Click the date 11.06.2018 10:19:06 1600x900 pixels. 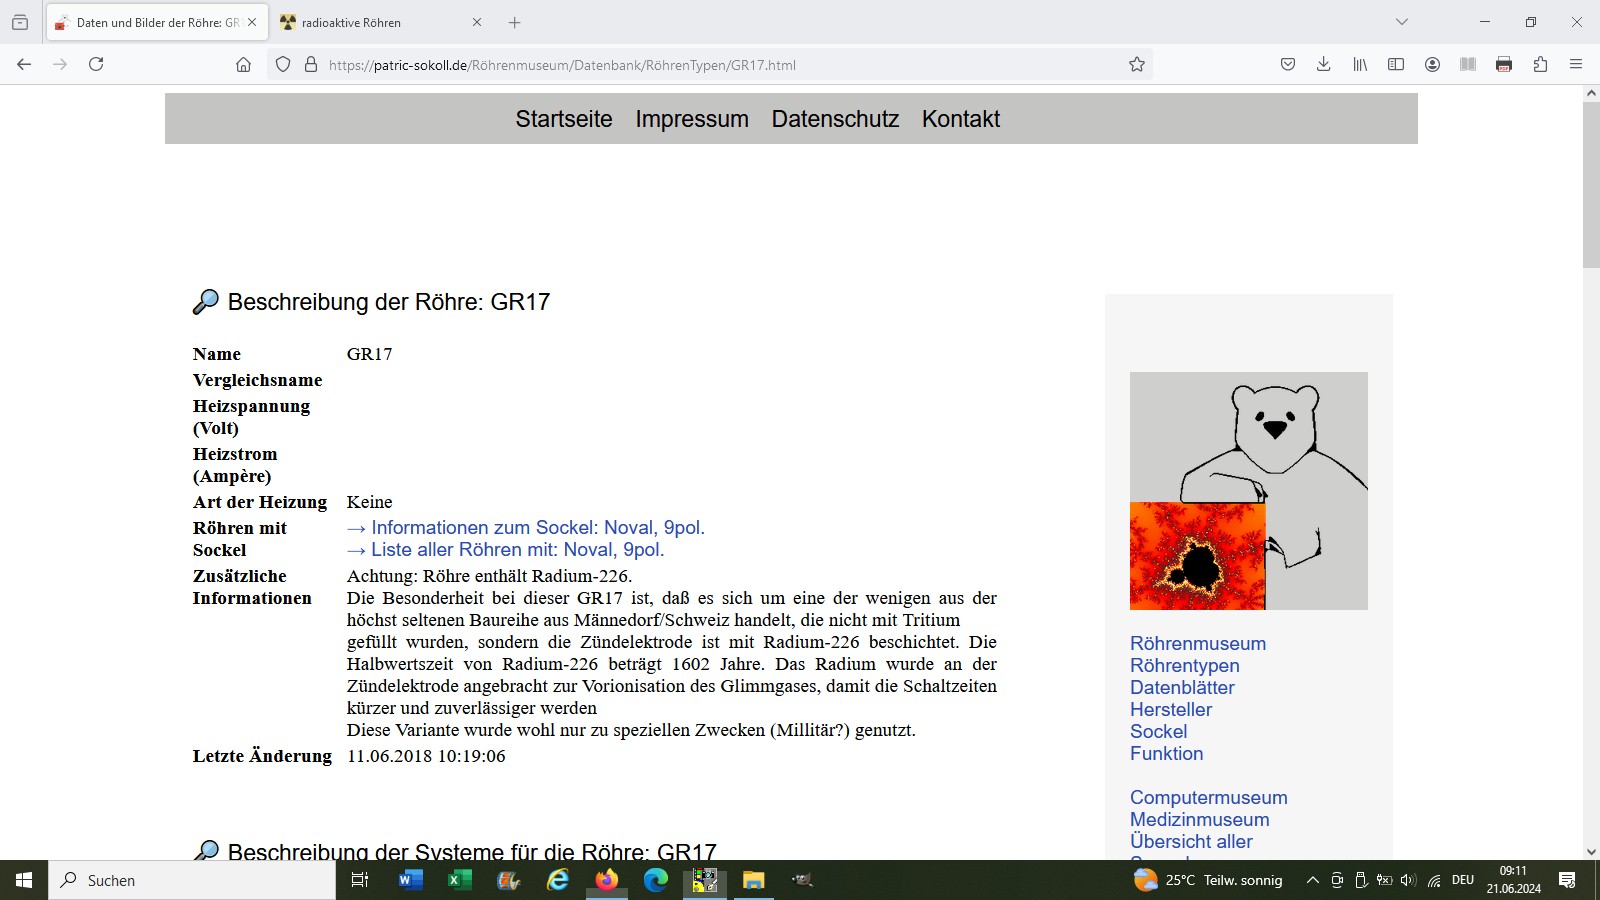click(x=426, y=756)
